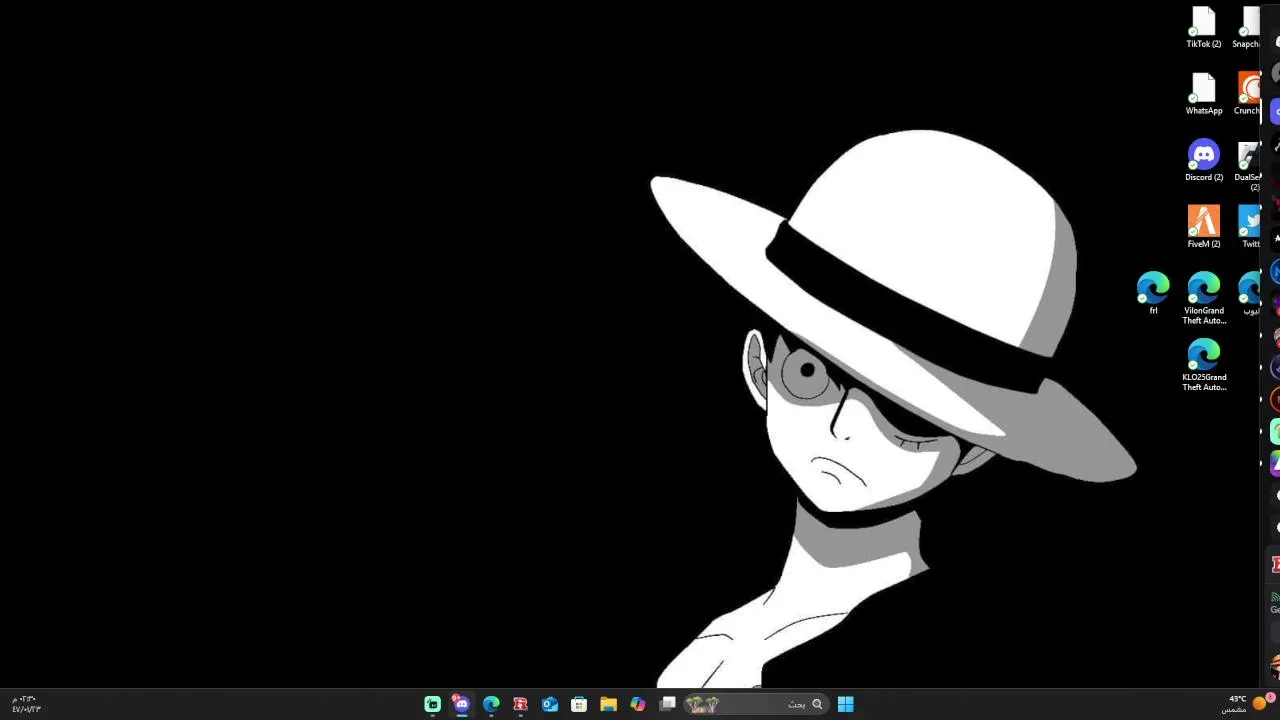The image size is (1280, 720).
Task: Open the green app icon on taskbar
Action: coord(432,704)
